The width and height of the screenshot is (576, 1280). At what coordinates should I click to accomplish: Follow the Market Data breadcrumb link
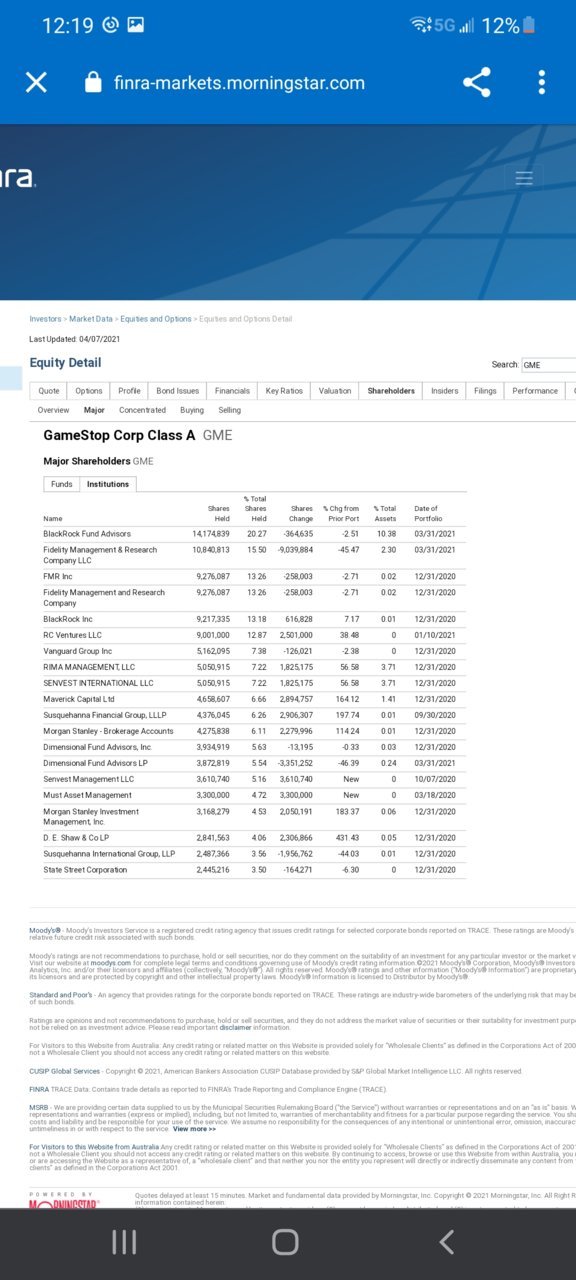(91, 319)
